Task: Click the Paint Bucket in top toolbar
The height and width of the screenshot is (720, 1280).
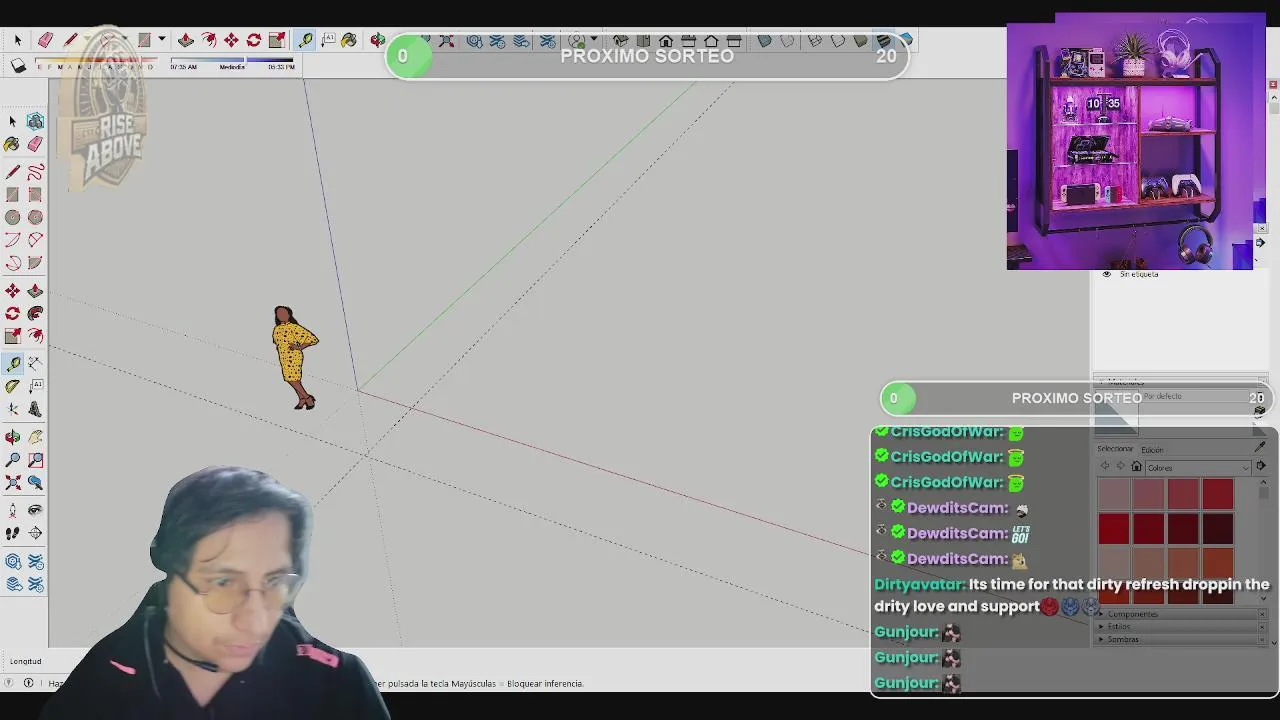Action: click(349, 40)
